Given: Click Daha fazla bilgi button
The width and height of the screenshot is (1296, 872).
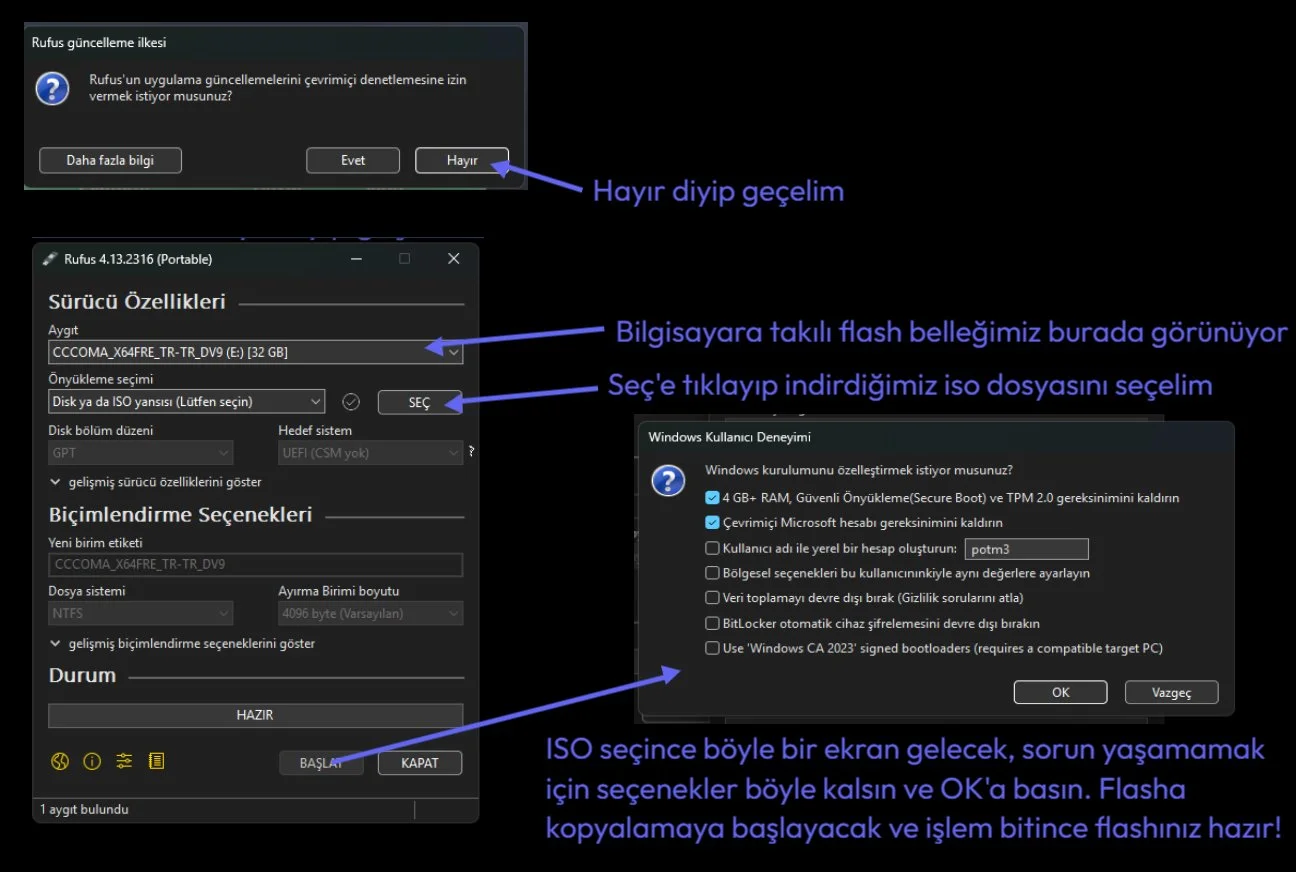Looking at the screenshot, I should pos(110,160).
